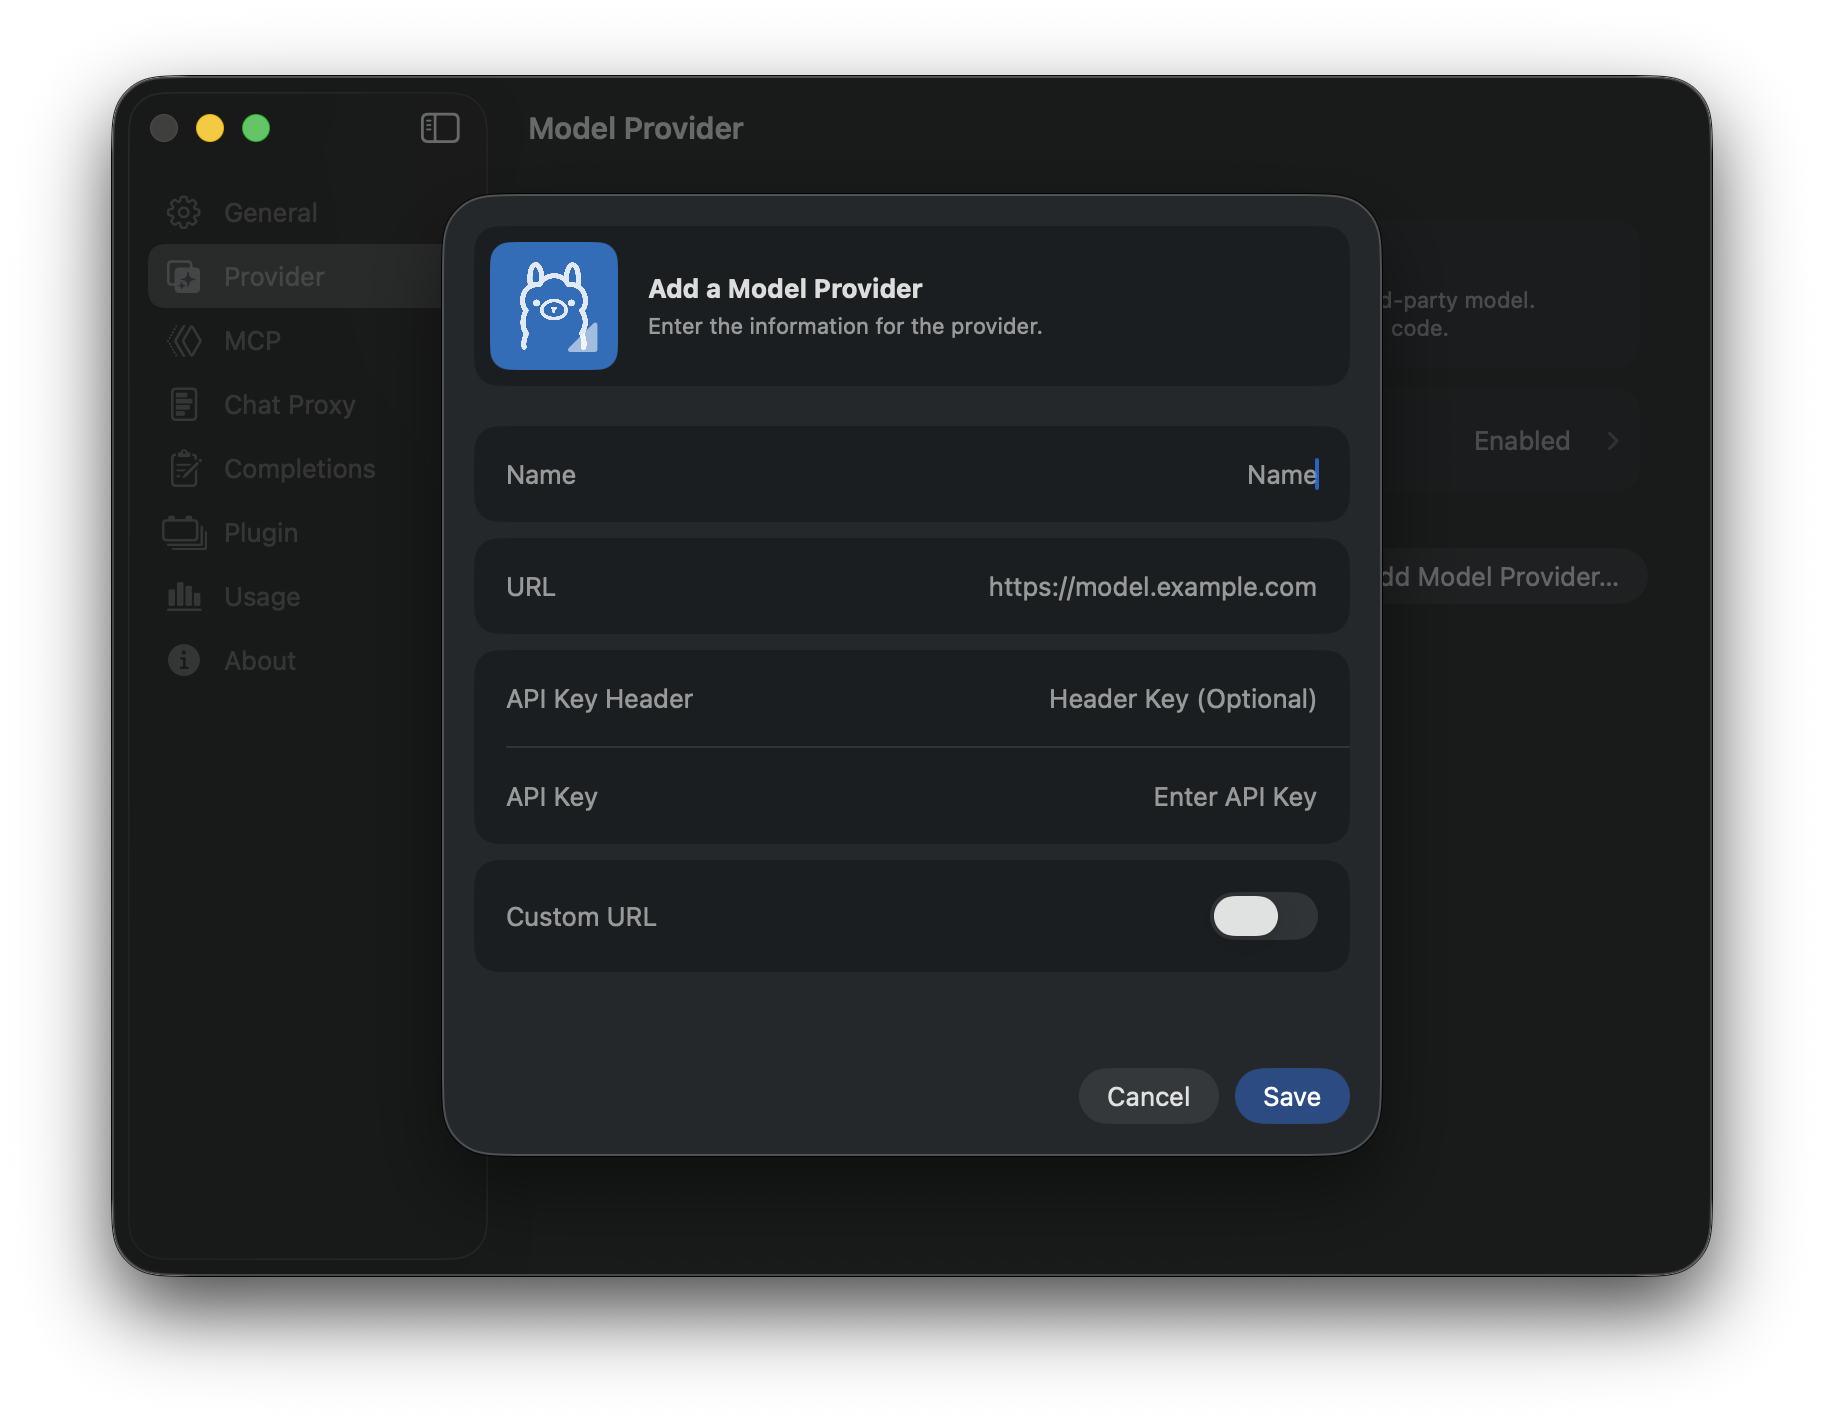The image size is (1824, 1424).
Task: Click the Provider sidebar icon
Action: (x=184, y=276)
